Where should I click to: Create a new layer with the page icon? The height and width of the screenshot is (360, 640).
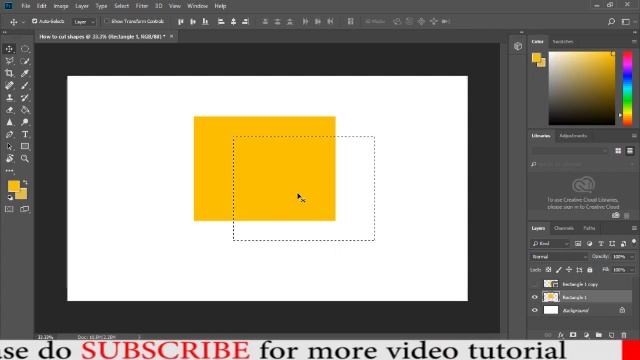tap(611, 335)
